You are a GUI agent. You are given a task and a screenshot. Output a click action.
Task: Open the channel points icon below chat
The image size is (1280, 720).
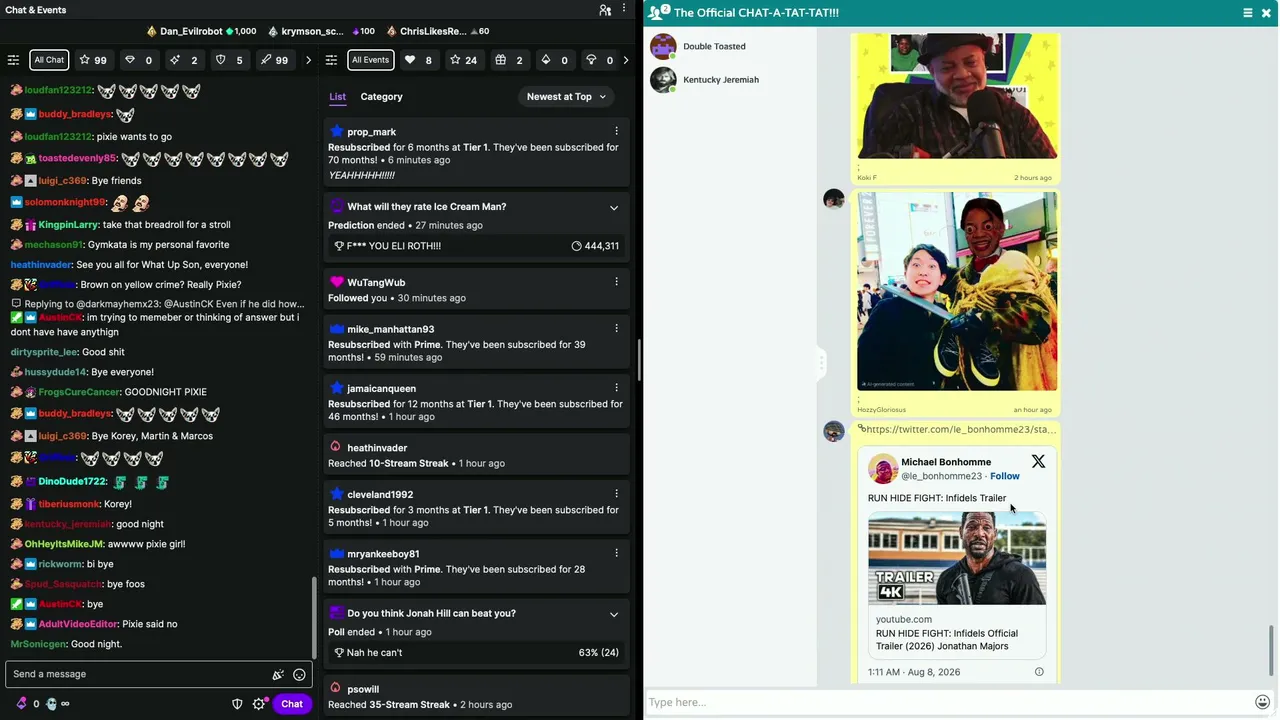pos(52,704)
